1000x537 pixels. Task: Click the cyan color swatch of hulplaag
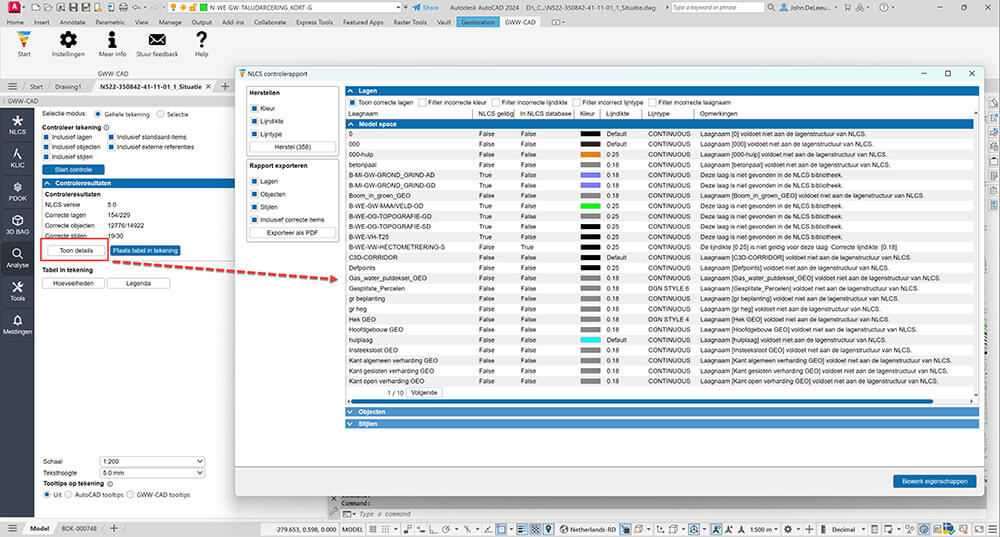[x=591, y=340]
